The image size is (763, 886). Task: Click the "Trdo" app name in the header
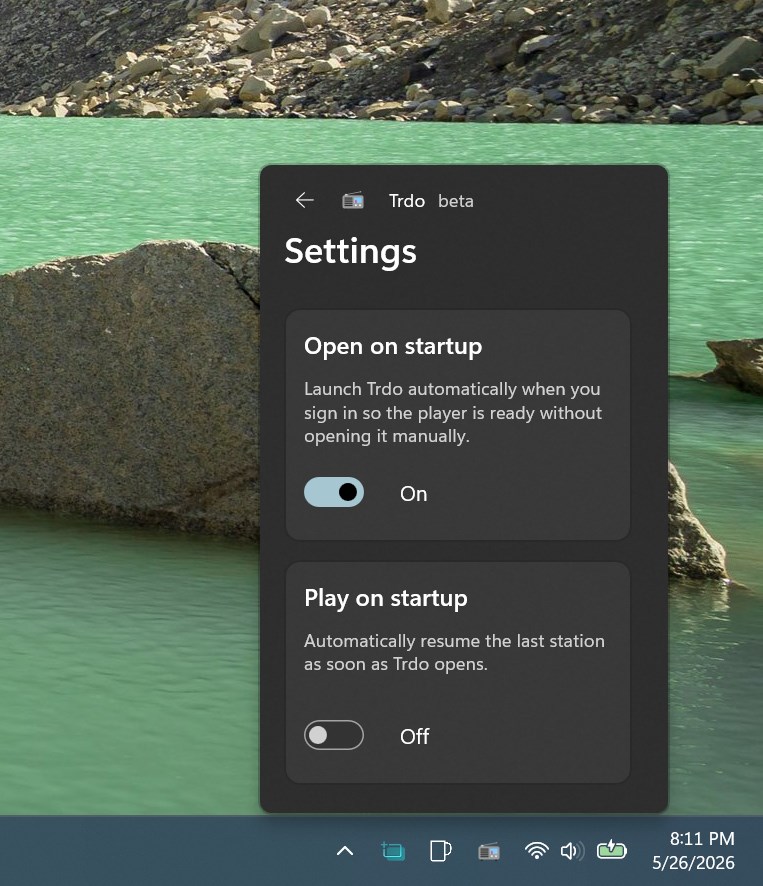click(407, 201)
